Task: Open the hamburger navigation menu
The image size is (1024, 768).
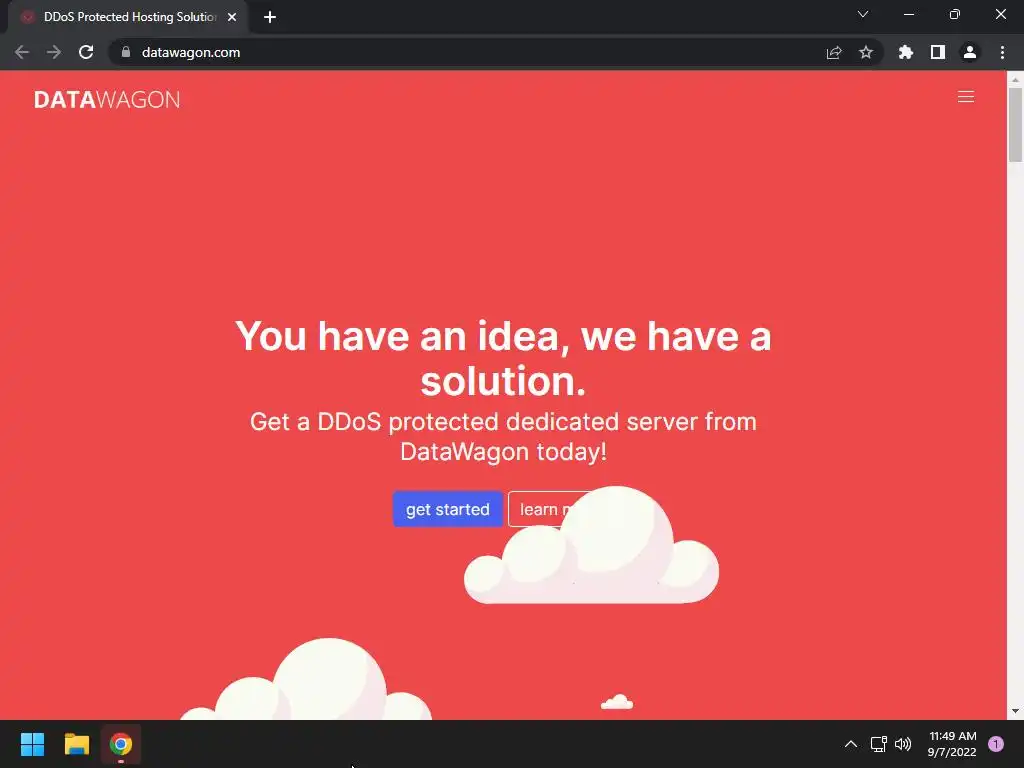Action: 965,97
